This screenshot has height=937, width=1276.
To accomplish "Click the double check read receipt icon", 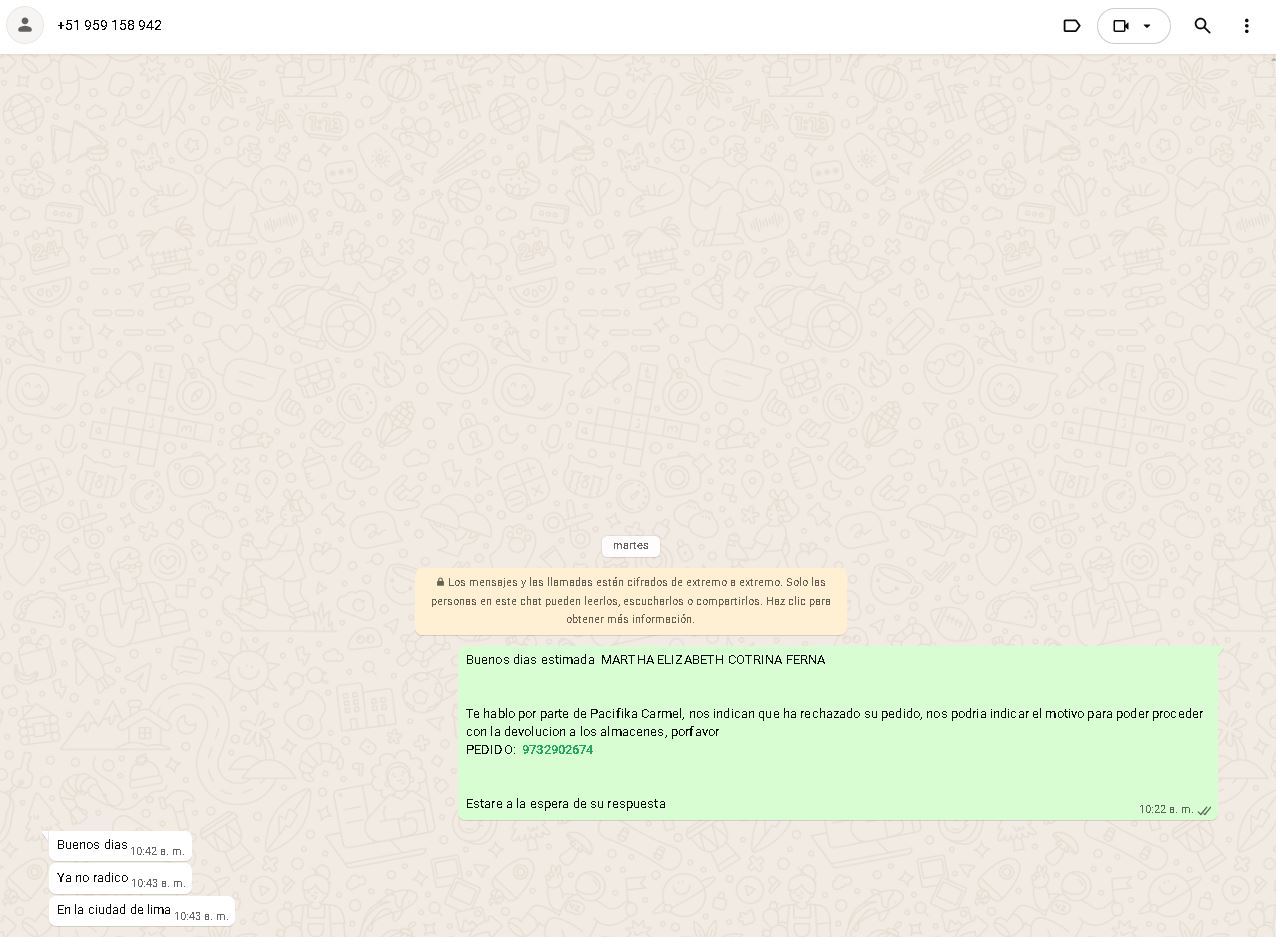I will pyautogui.click(x=1205, y=810).
